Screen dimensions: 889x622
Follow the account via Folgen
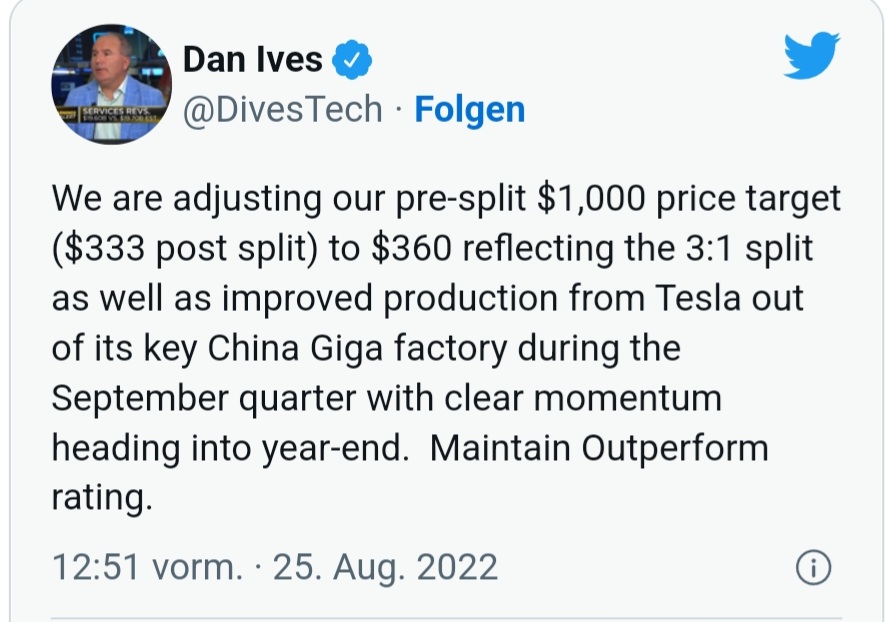[469, 109]
